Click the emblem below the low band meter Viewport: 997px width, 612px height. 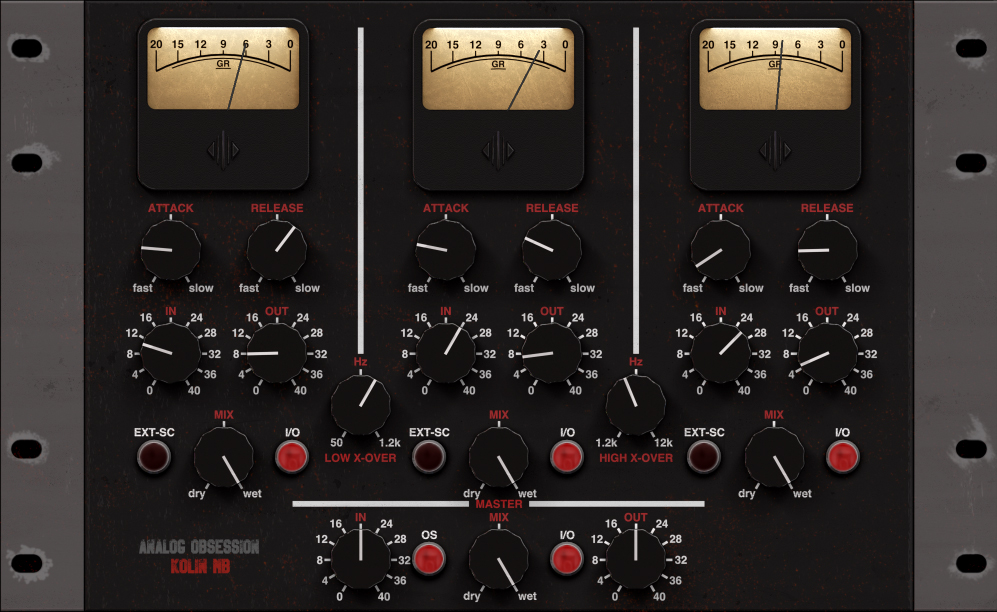coord(223,151)
